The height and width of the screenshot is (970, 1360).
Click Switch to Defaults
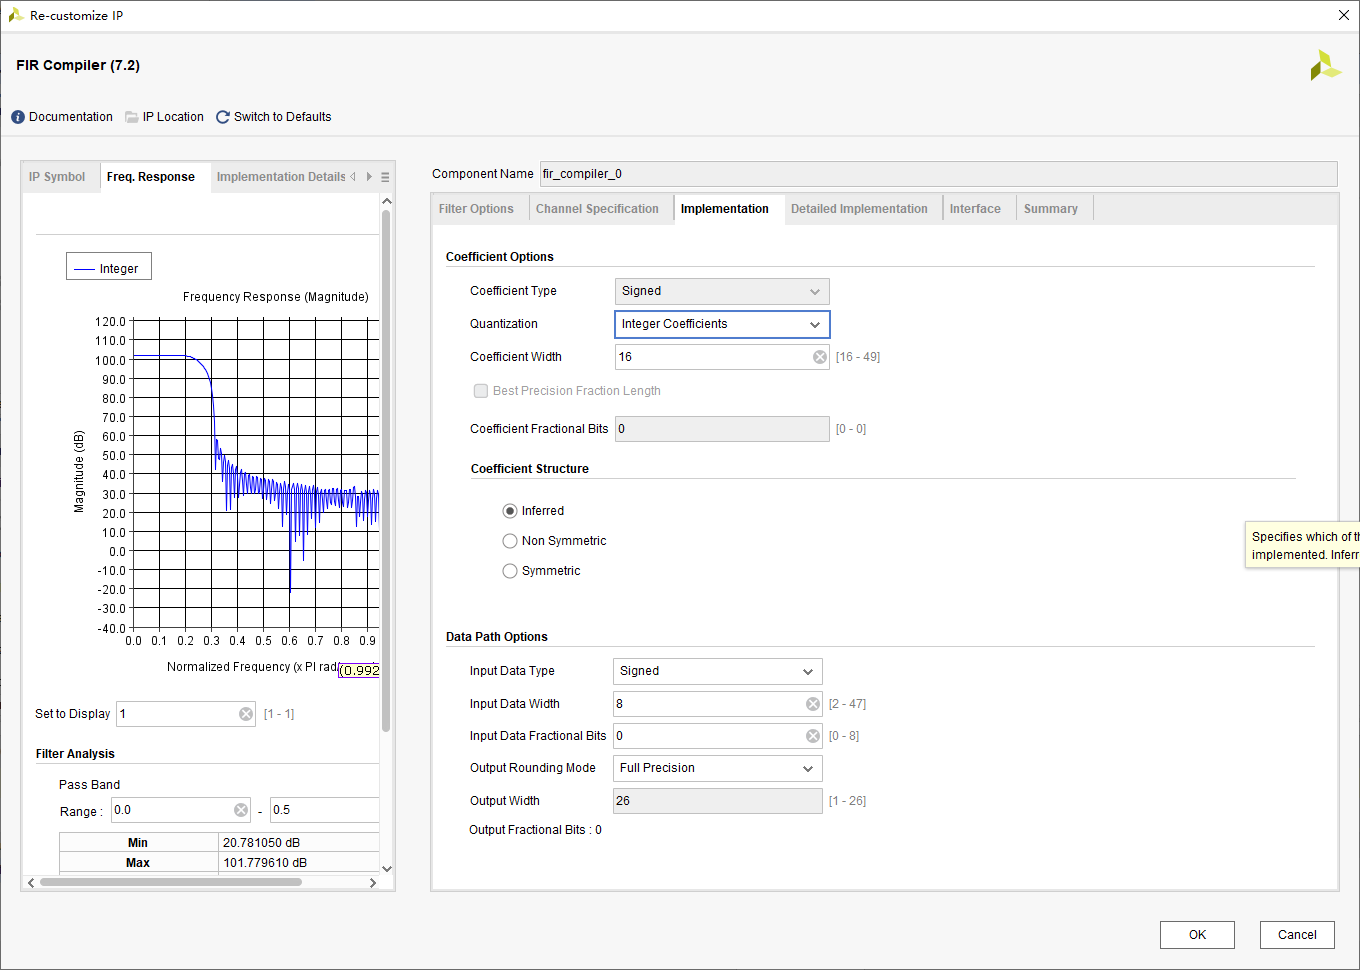[x=282, y=117]
